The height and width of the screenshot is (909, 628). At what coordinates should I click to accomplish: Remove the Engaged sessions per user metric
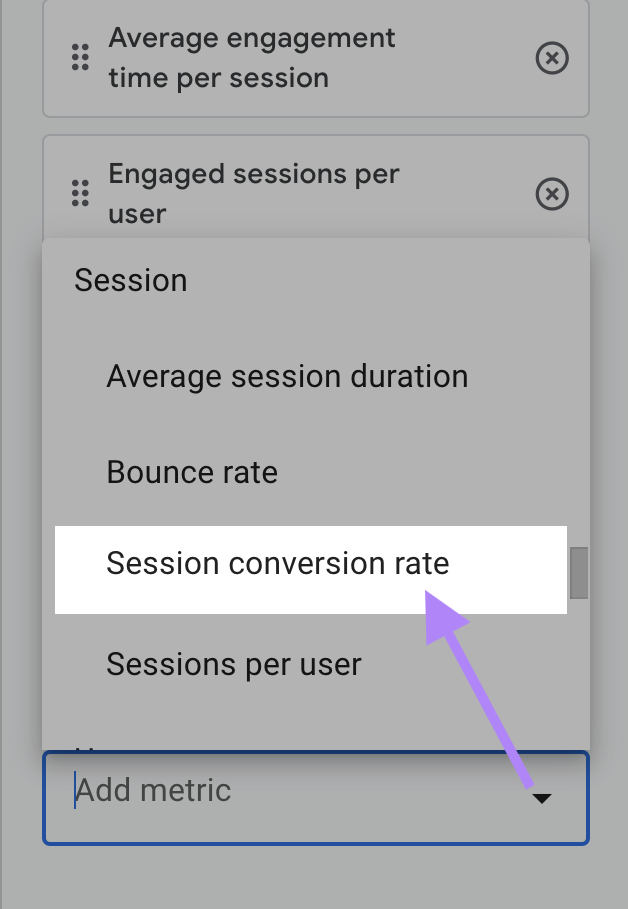click(551, 193)
